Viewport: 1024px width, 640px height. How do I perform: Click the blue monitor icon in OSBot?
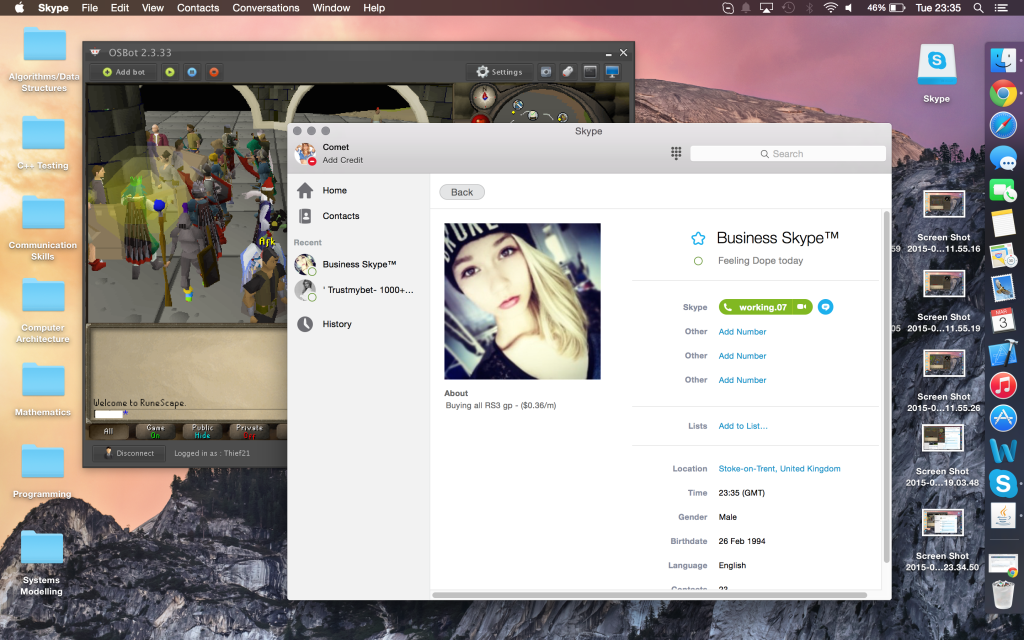click(612, 72)
